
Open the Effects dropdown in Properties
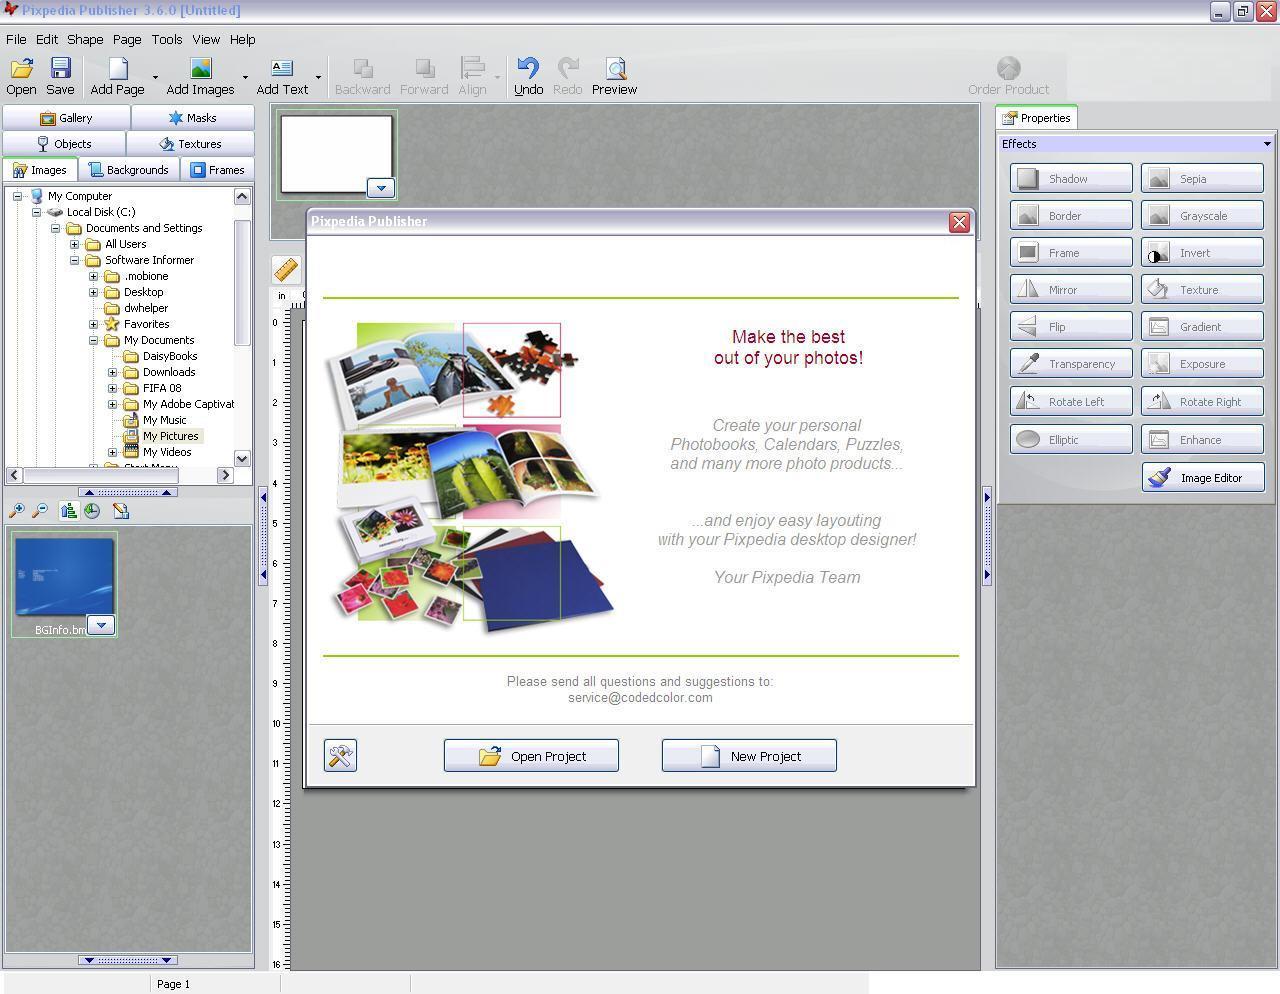pos(1267,144)
